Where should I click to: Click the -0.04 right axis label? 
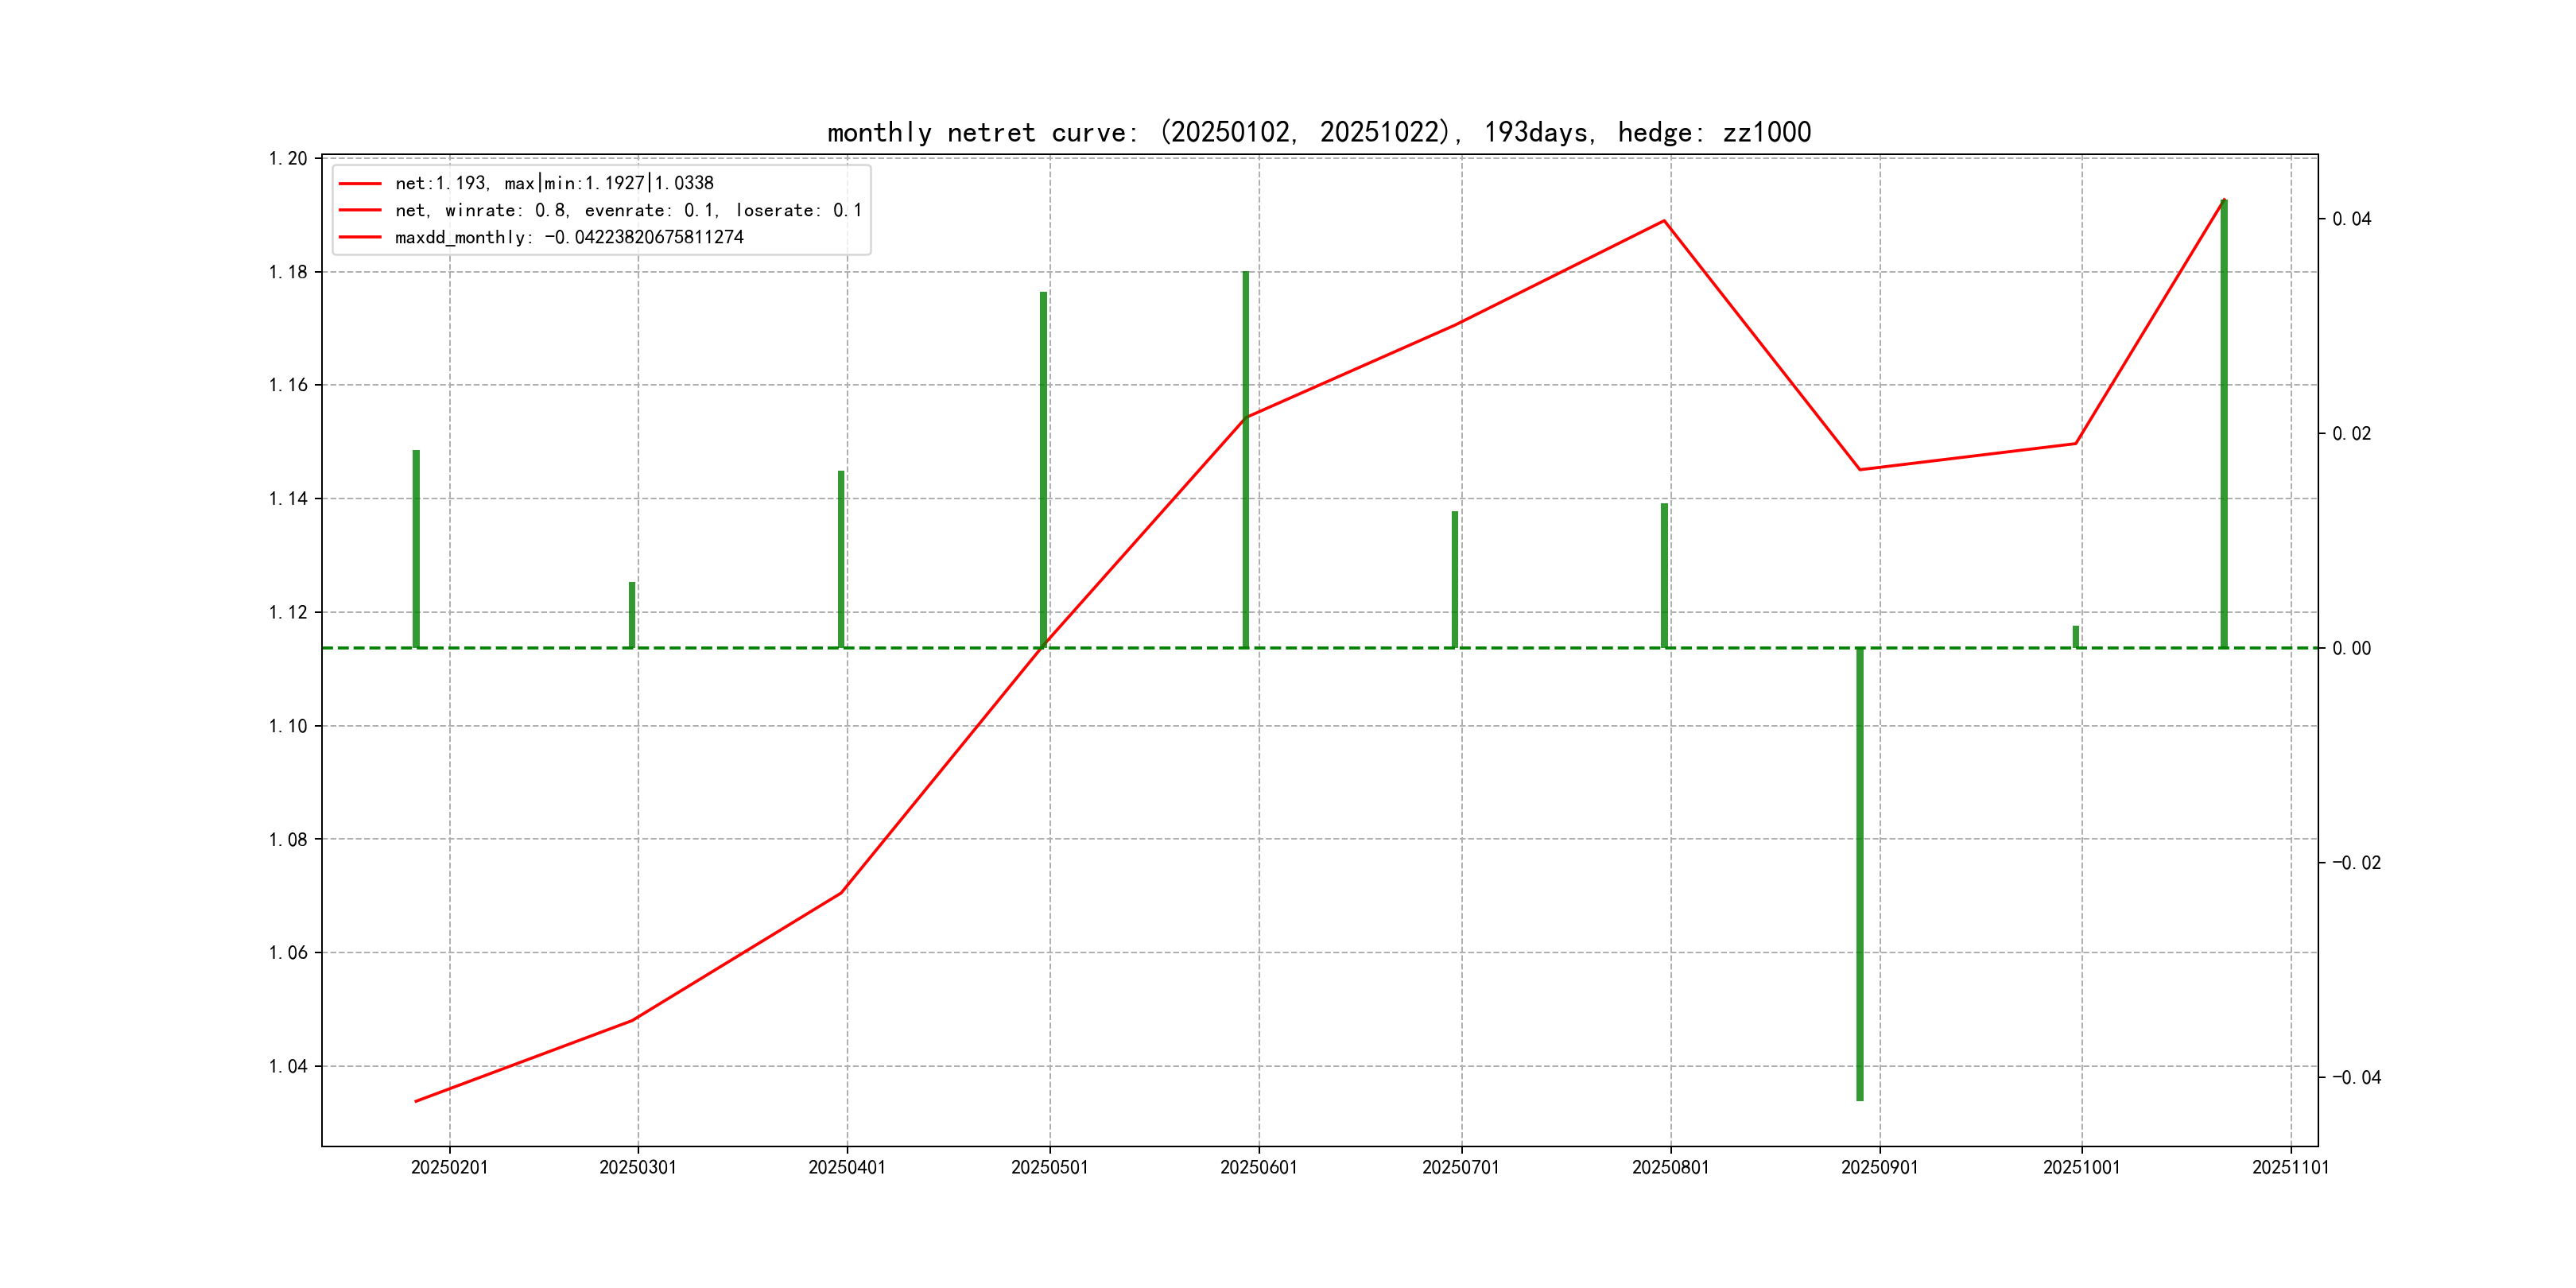tap(2356, 1077)
